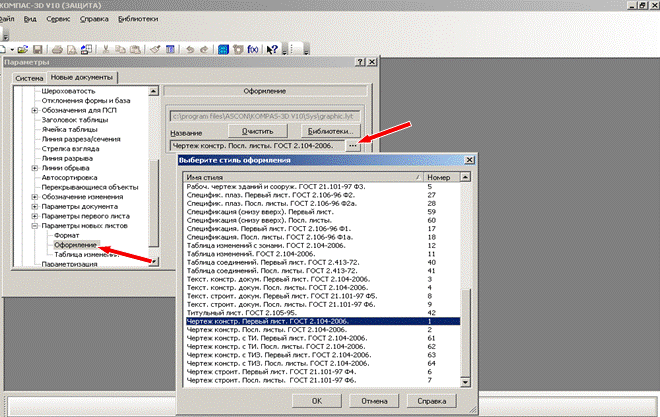The width and height of the screenshot is (660, 417).
Task: Collapse Параметры новых листов tree node
Action: point(35,226)
